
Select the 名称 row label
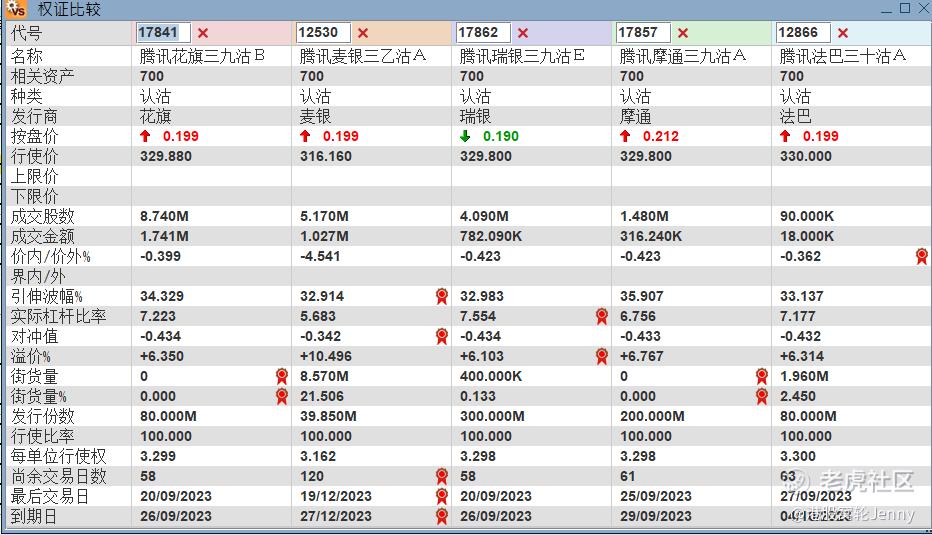[27, 56]
